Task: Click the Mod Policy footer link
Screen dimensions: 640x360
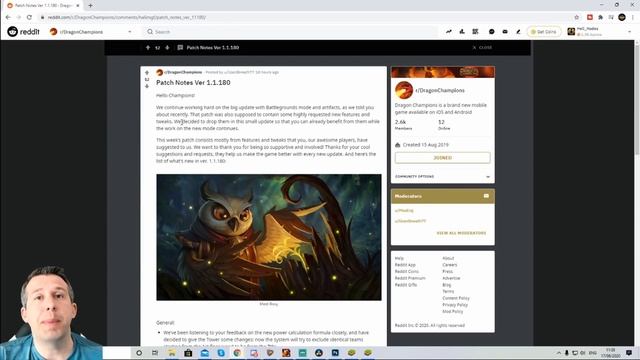Action: (x=453, y=311)
